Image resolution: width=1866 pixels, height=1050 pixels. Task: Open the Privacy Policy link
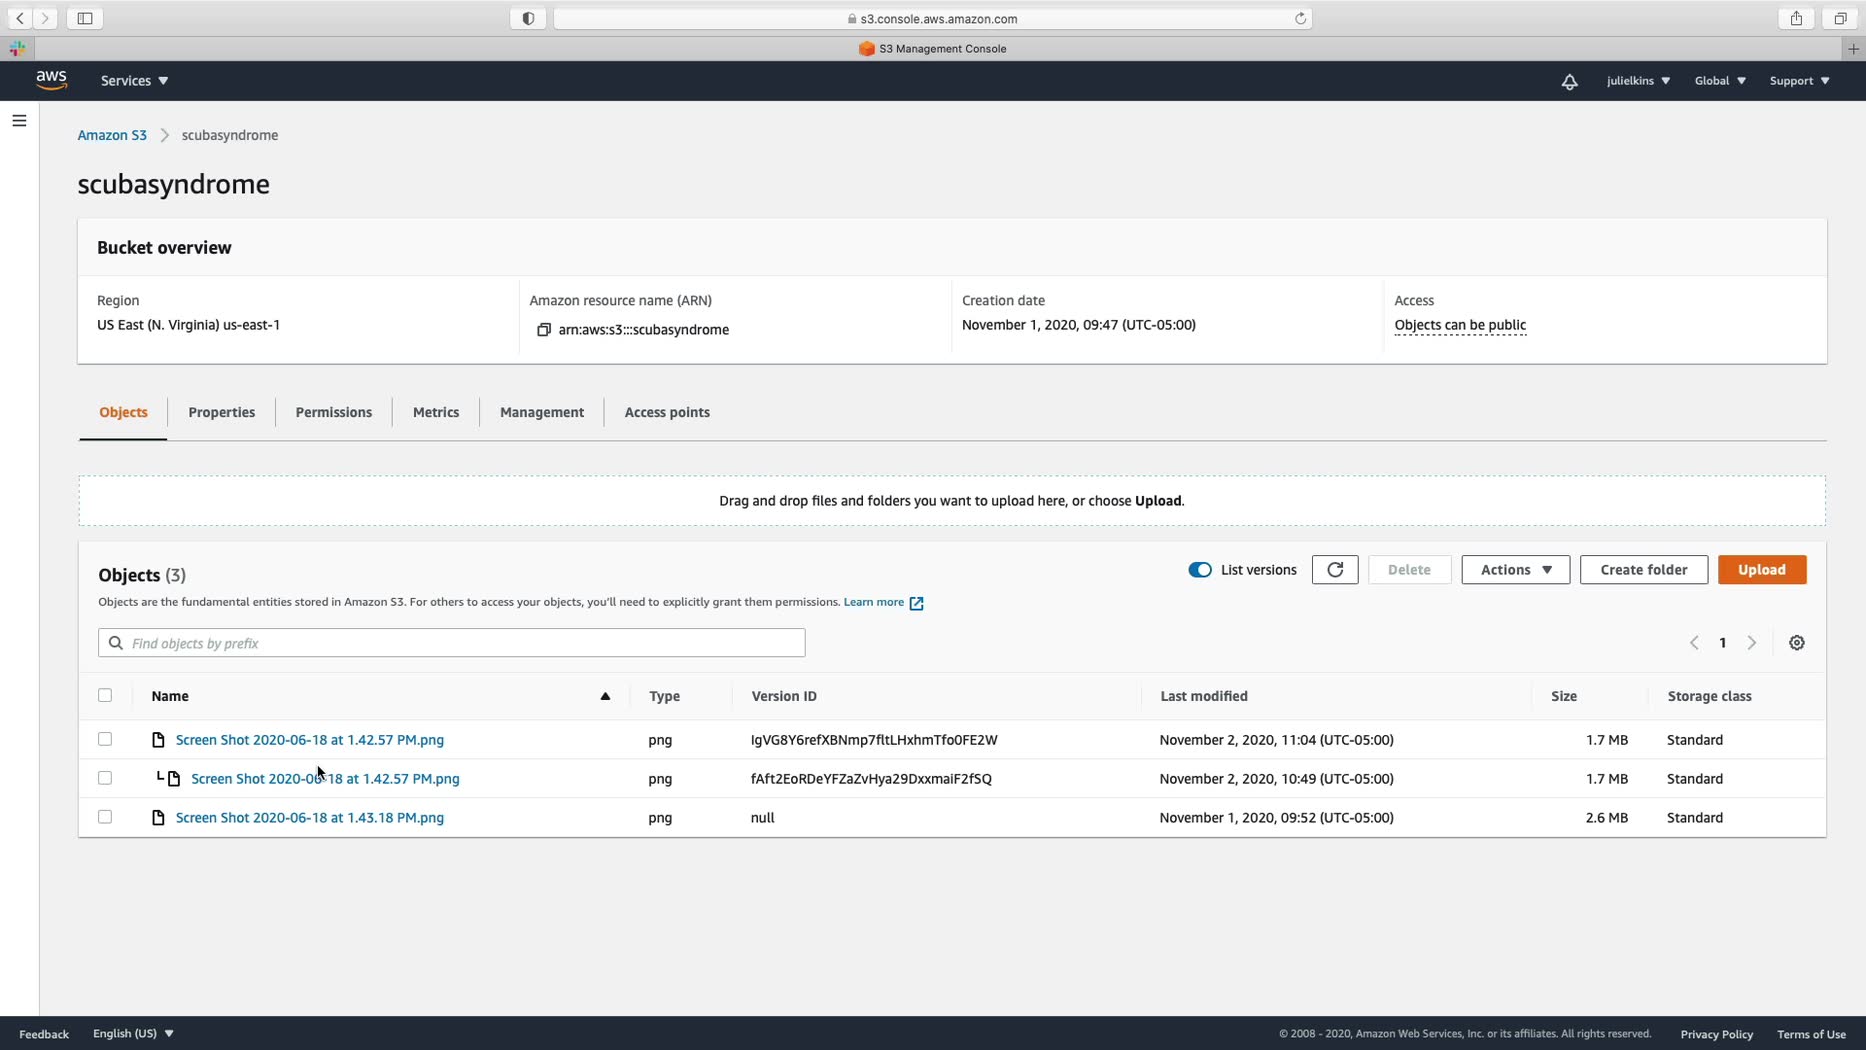(1716, 1034)
